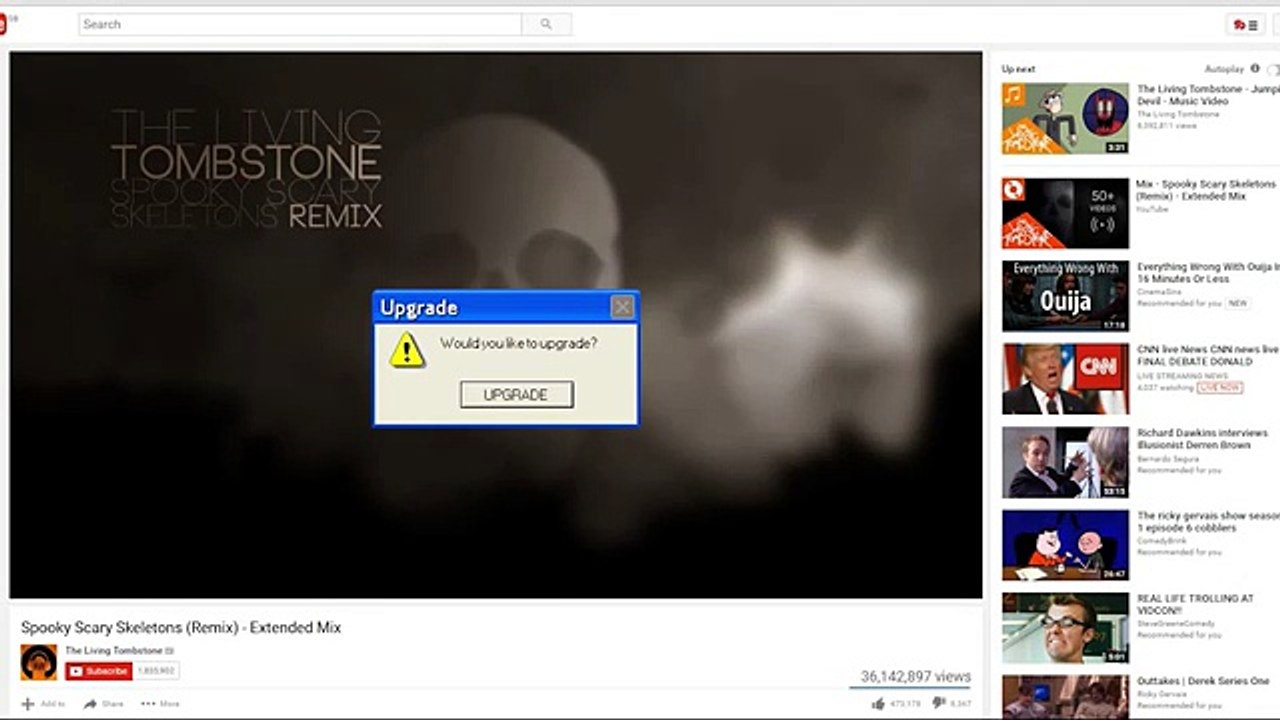
Task: Click the CinemaSins channel name
Action: (1160, 292)
